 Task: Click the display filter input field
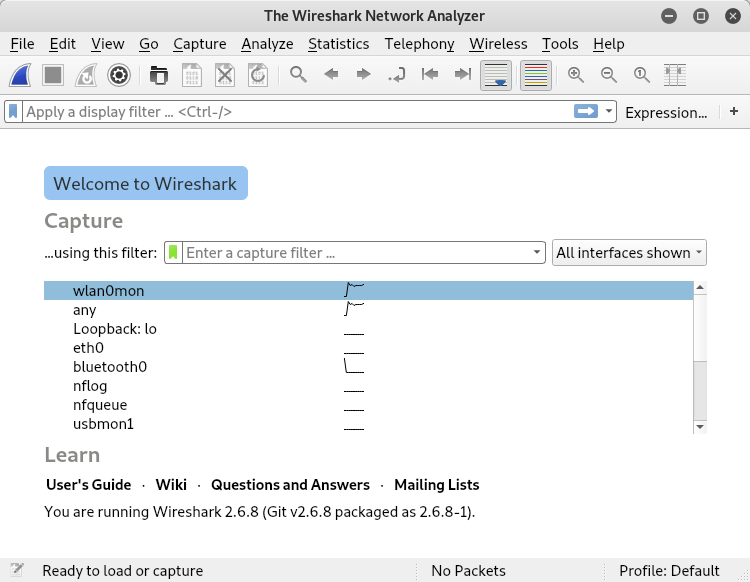pyautogui.click(x=297, y=111)
